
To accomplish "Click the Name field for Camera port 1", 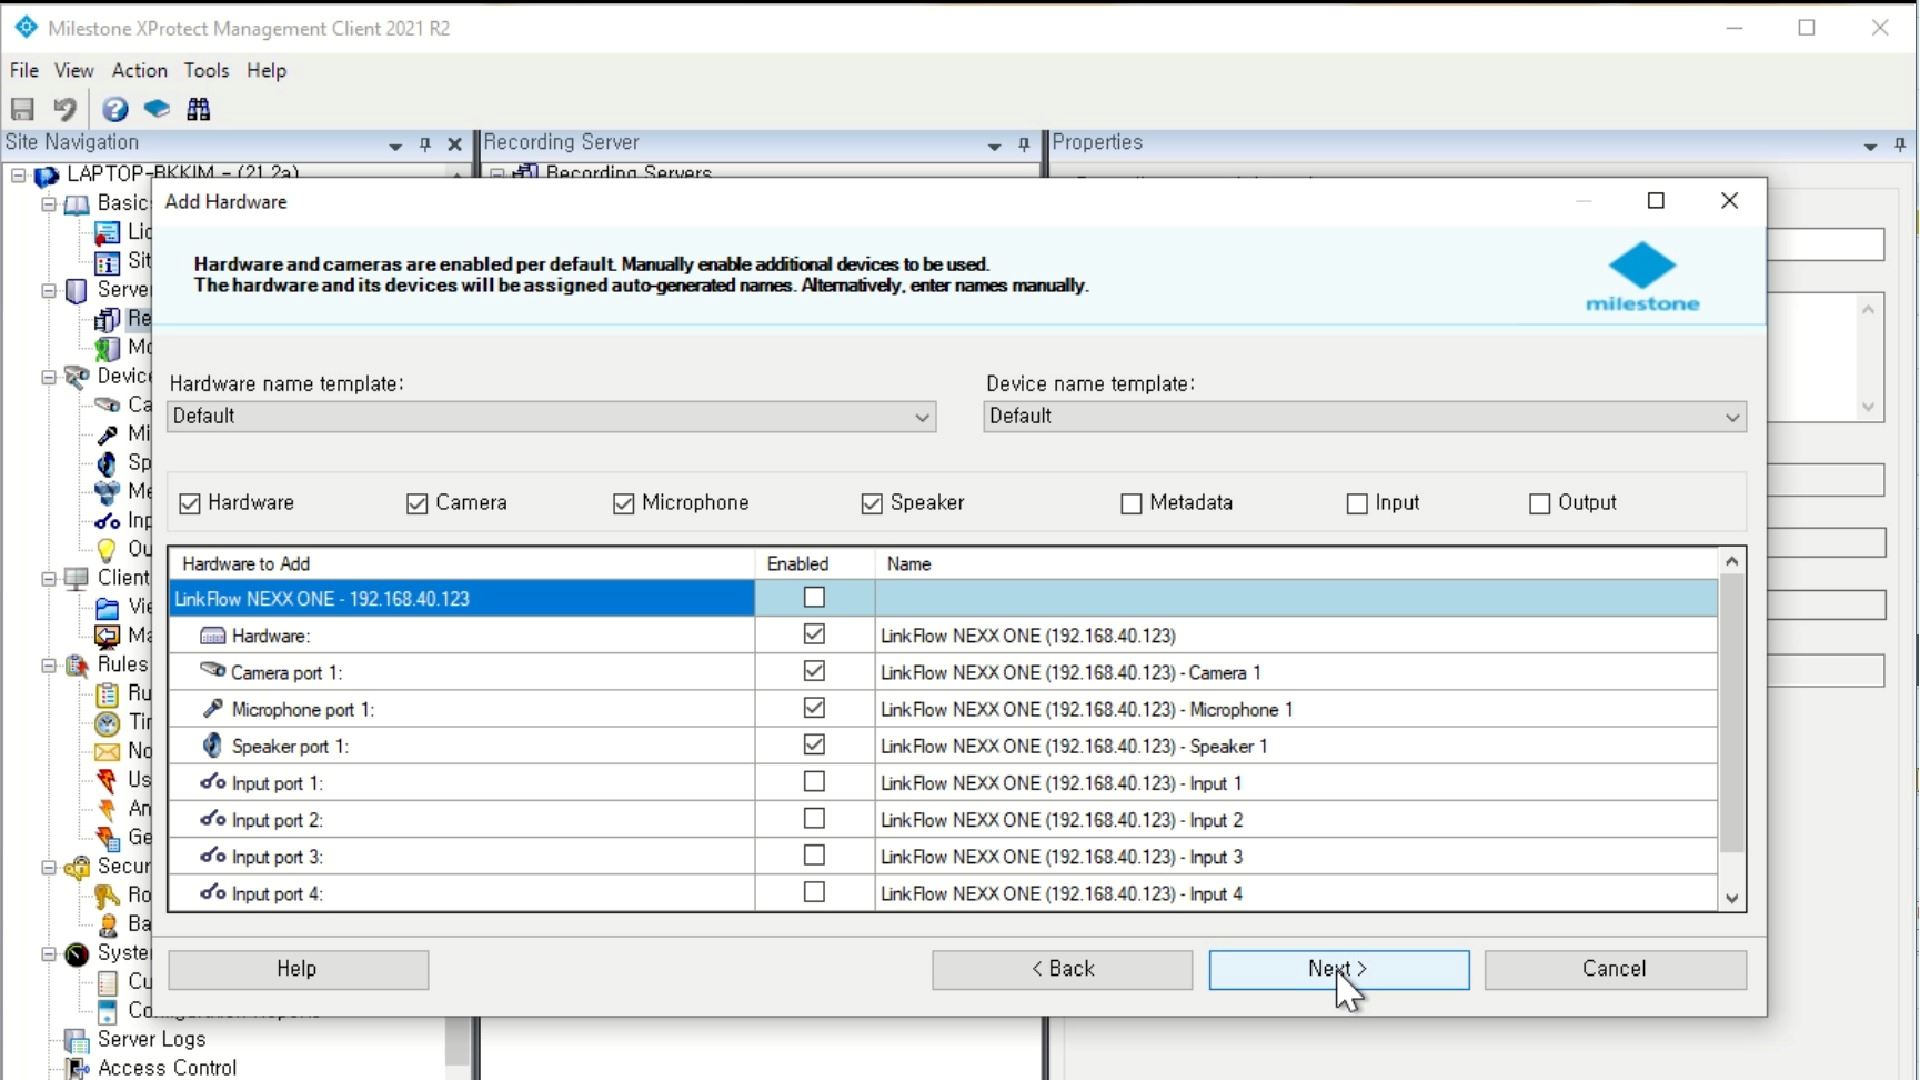I will click(x=1296, y=672).
